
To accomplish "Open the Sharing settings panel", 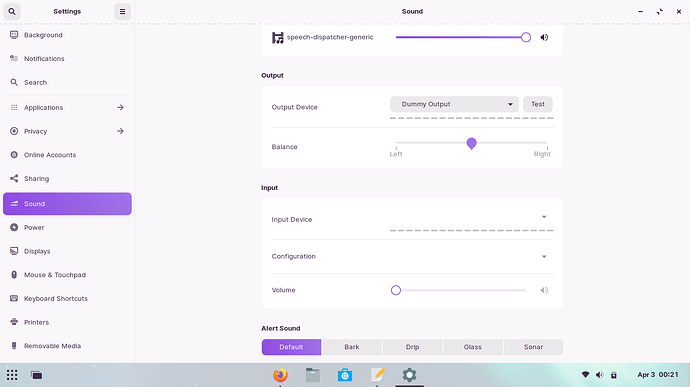I will click(x=67, y=178).
